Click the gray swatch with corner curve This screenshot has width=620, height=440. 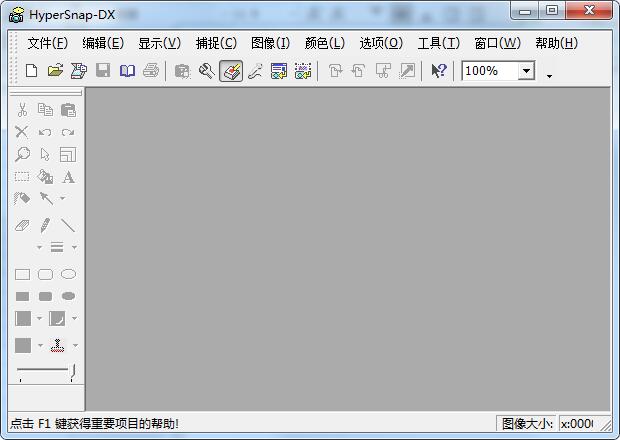click(57, 318)
